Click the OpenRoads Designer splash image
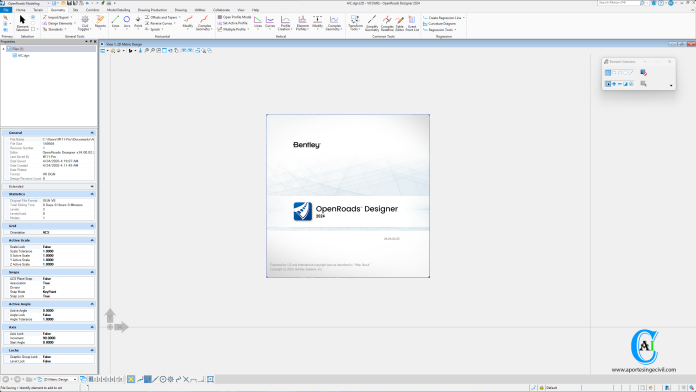Screen dimensions: 696x392 coord(348,196)
